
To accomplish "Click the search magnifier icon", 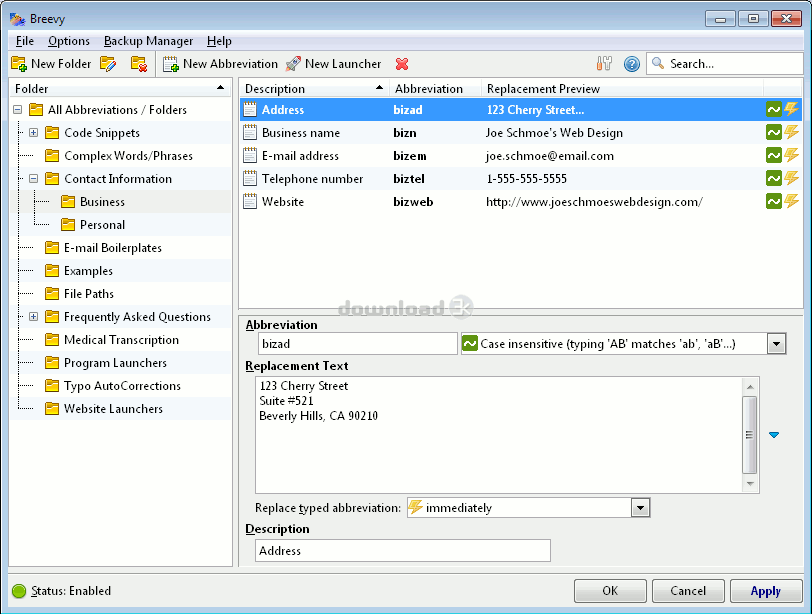I will click(x=658, y=63).
